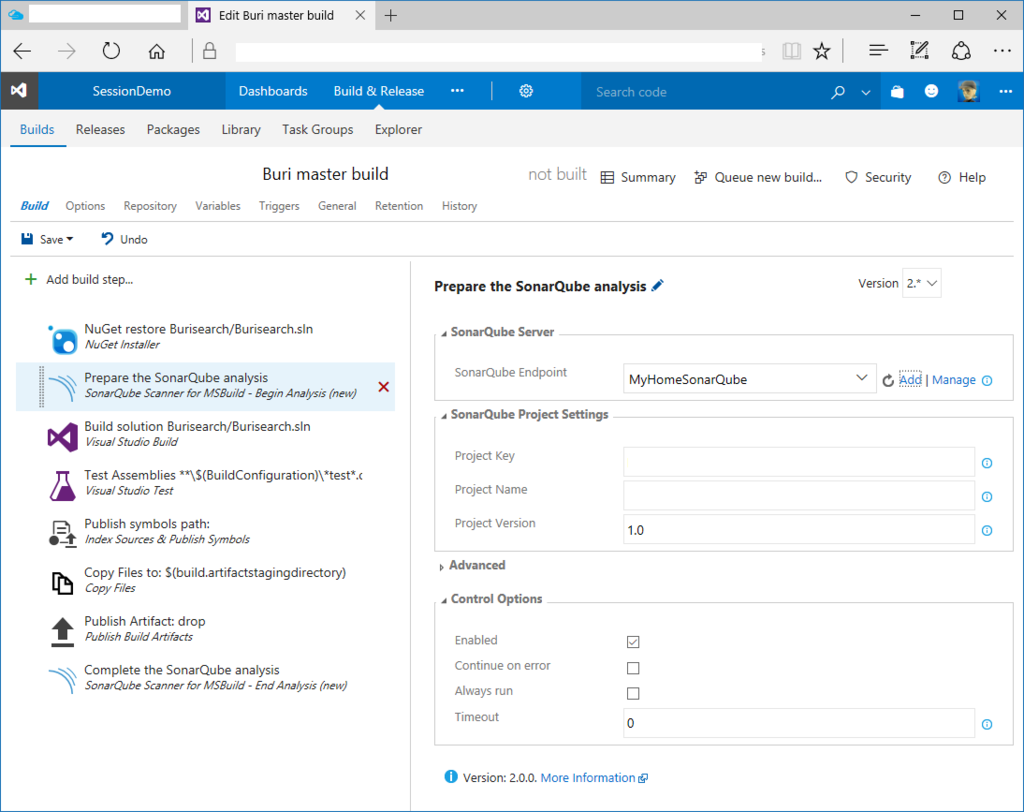This screenshot has height=812, width=1024.
Task: Check the Continue on error option
Action: [633, 668]
